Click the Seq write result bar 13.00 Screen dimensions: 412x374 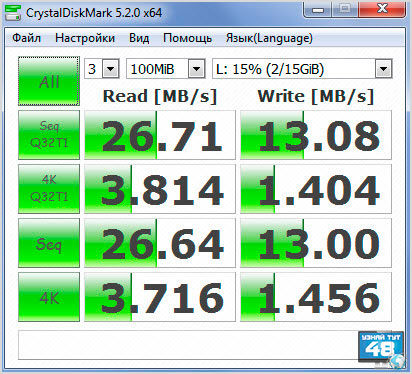click(x=316, y=243)
